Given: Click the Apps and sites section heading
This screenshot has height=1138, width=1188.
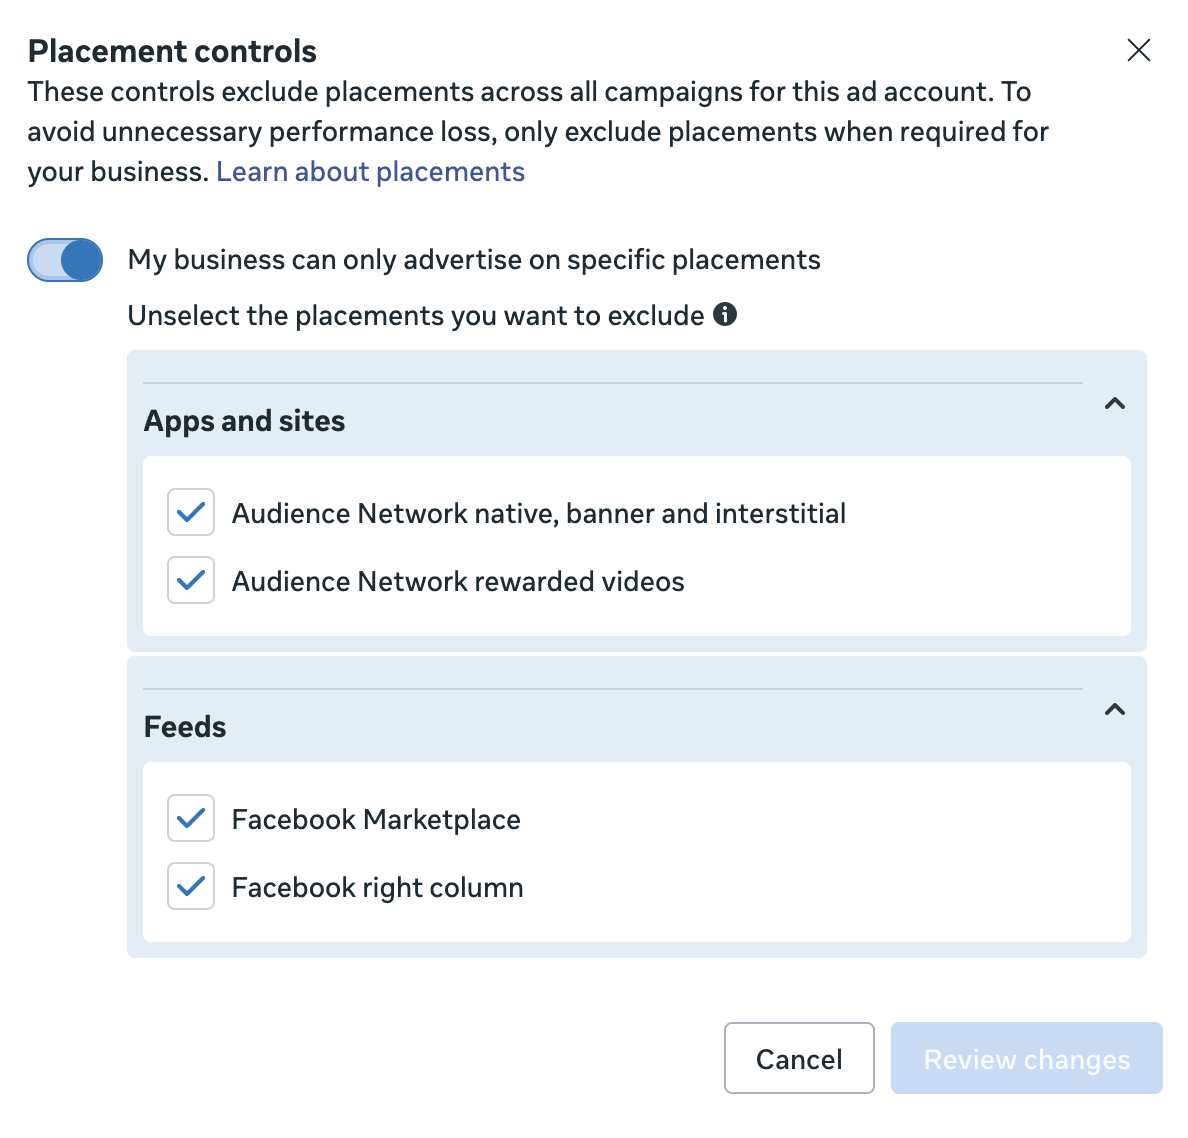Looking at the screenshot, I should tap(245, 421).
